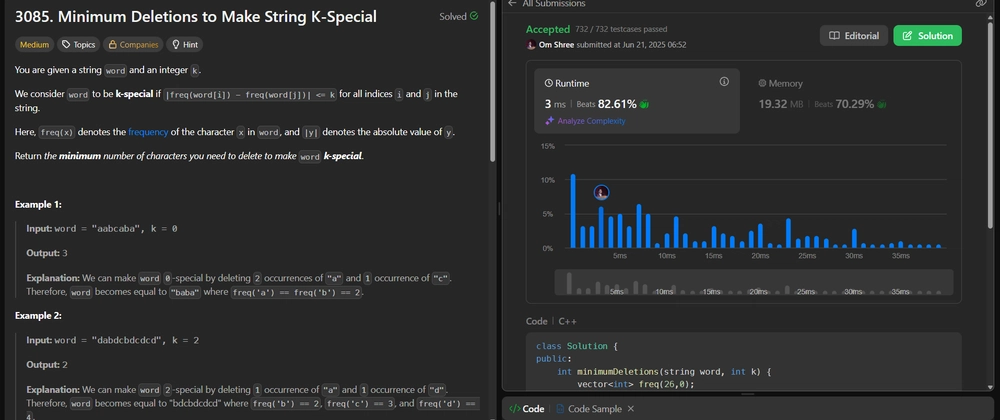Image resolution: width=1000 pixels, height=420 pixels.
Task: Click the minimumDeletions function signature line
Action: (665, 372)
